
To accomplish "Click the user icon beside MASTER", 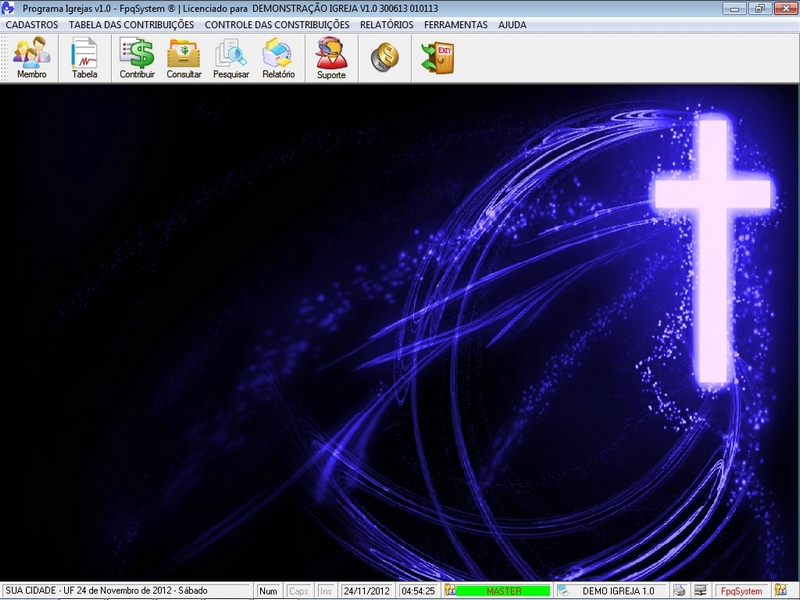I will pyautogui.click(x=450, y=590).
